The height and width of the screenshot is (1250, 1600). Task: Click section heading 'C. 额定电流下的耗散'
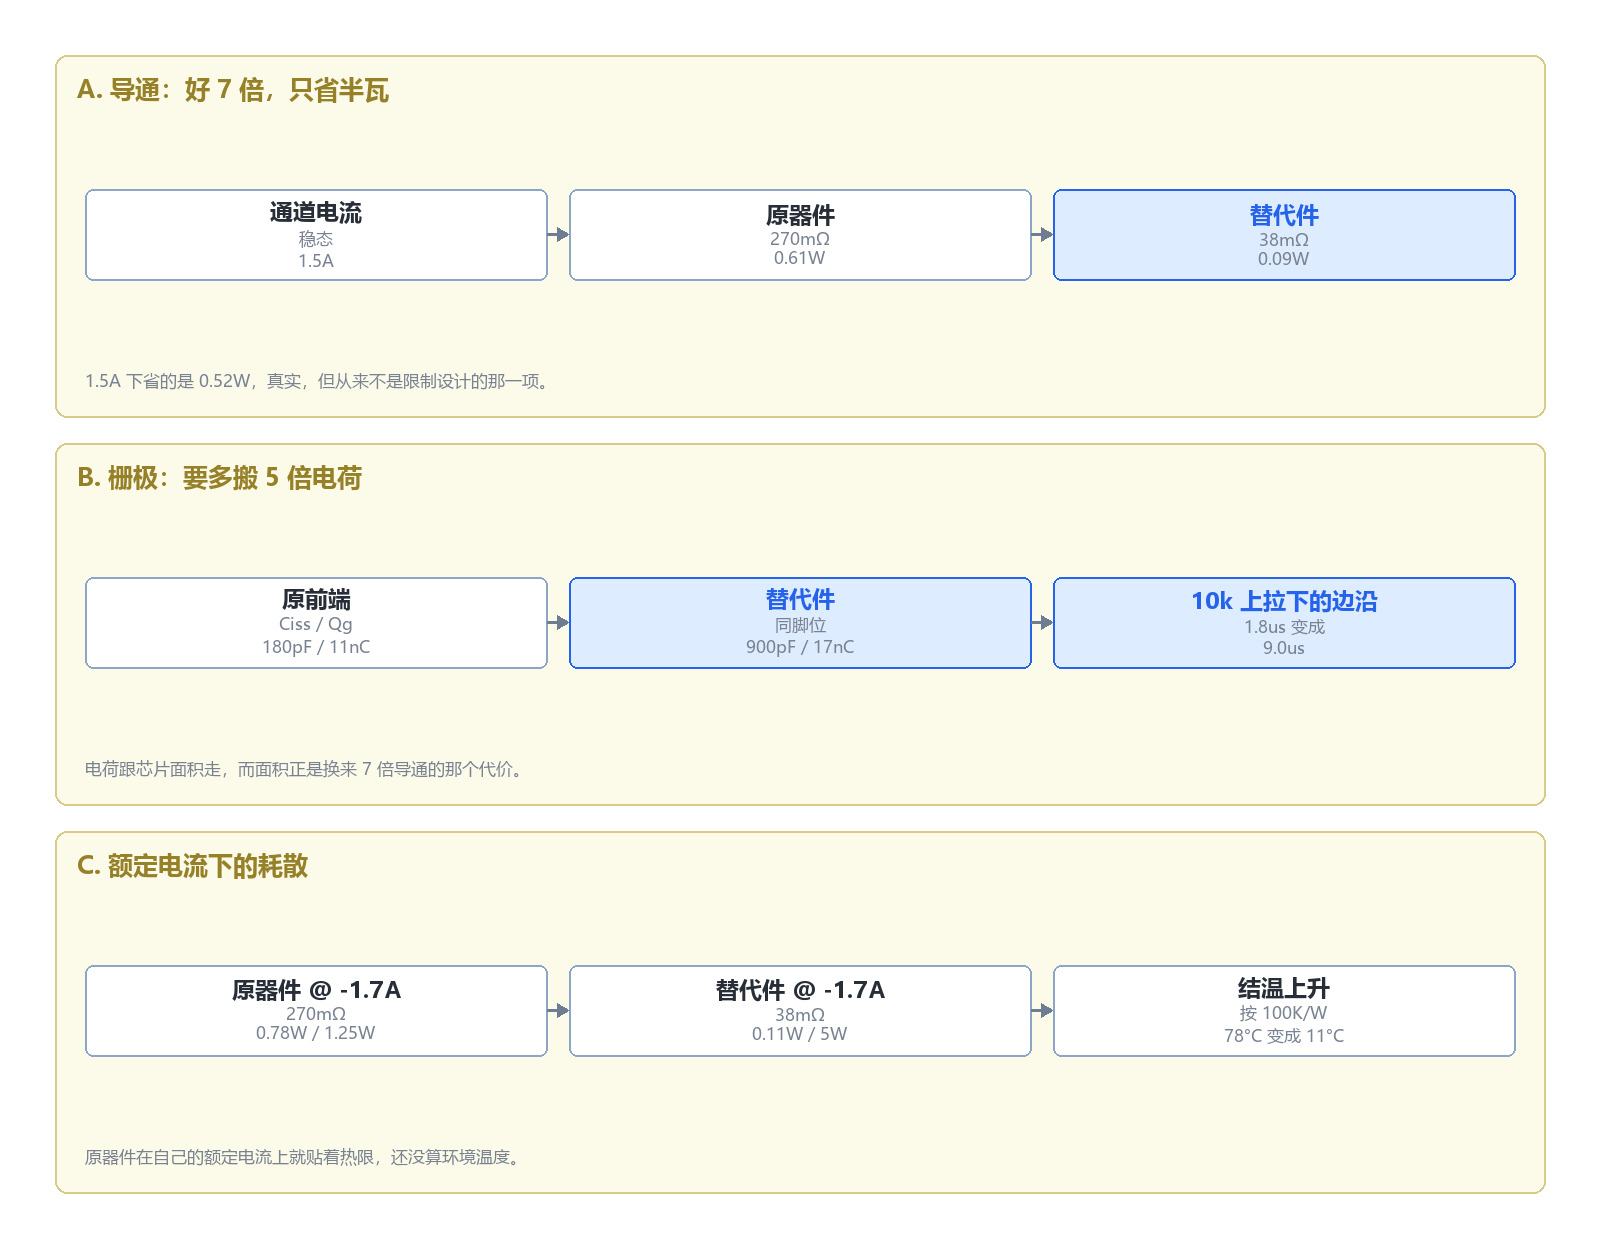193,866
